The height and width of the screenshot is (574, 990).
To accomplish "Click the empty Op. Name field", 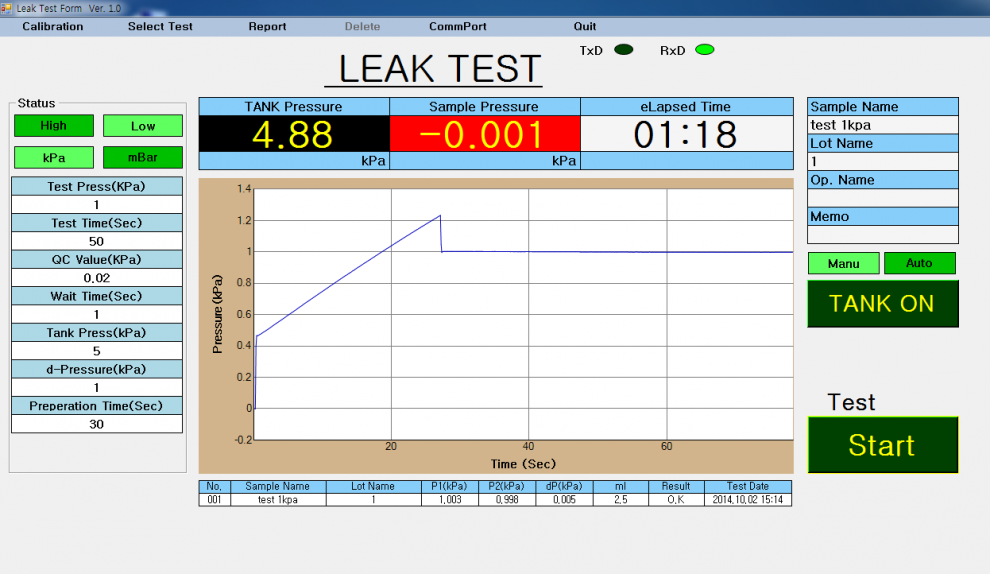I will (883, 198).
